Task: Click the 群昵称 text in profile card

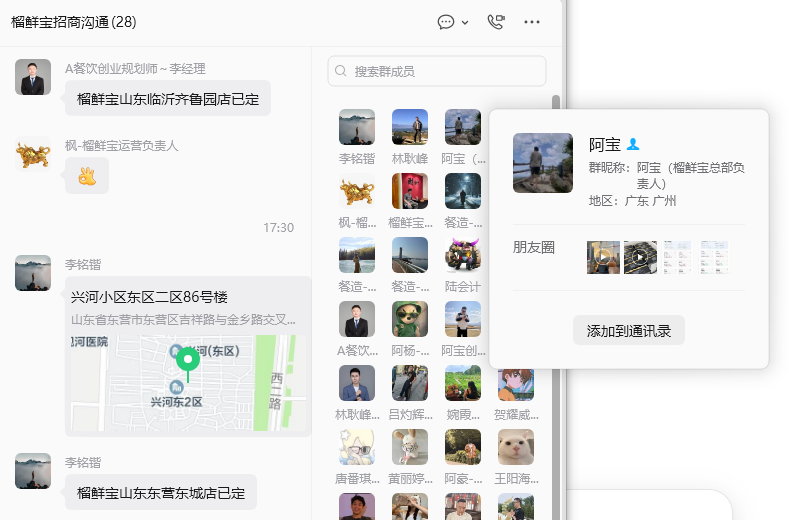Action: coord(667,175)
